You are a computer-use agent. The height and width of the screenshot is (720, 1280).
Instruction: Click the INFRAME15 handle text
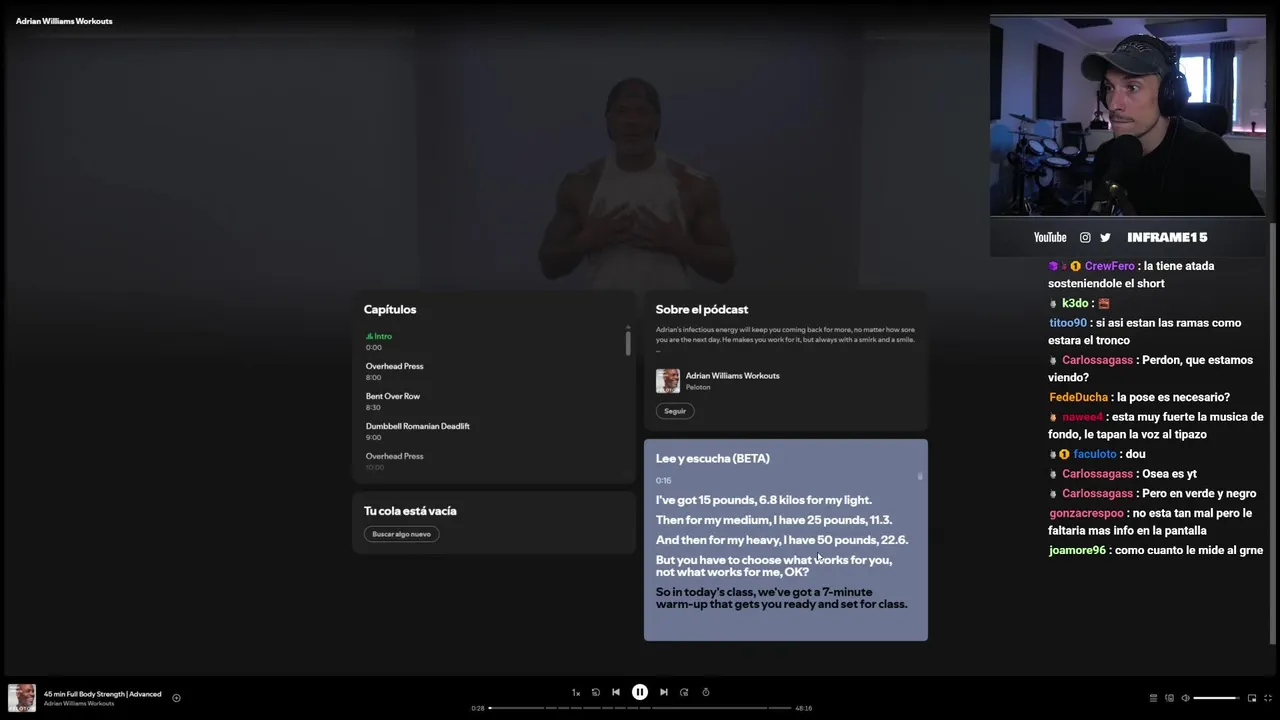(1167, 238)
